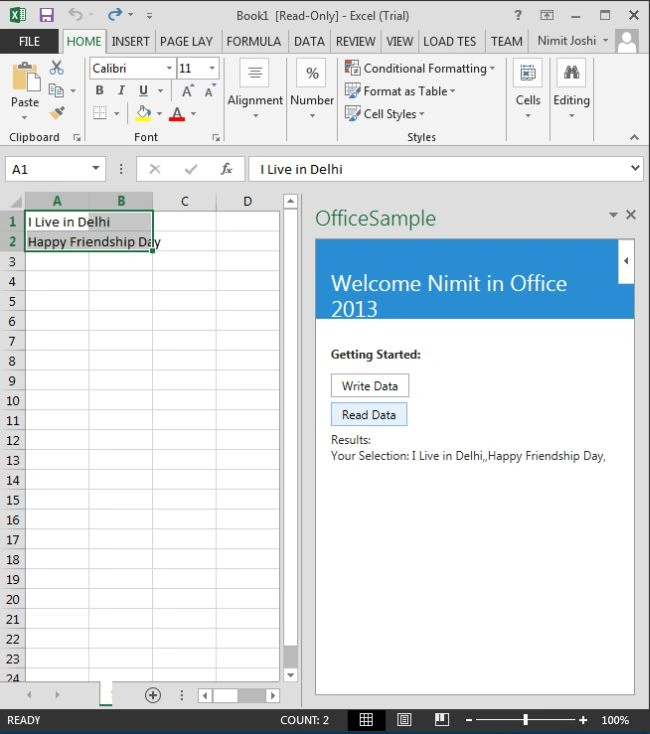Open Format as Table menu
This screenshot has height=734, width=650.
point(400,91)
